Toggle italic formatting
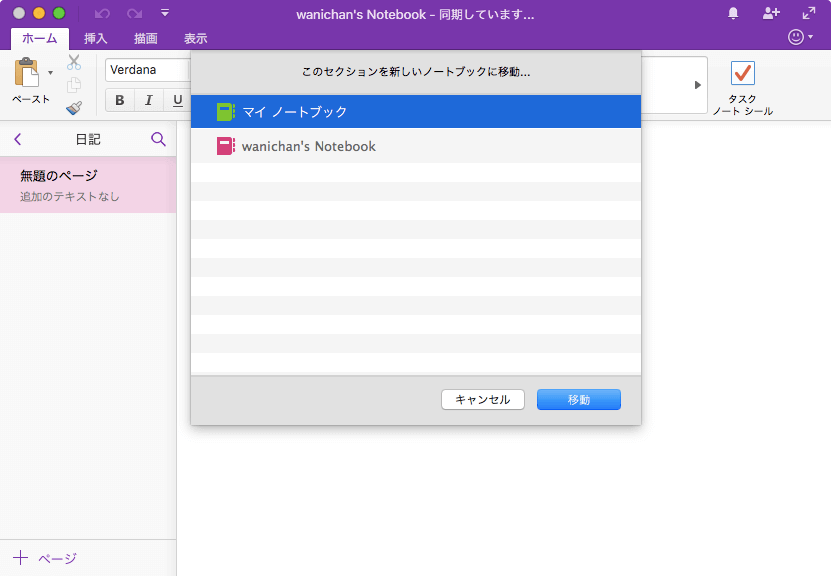This screenshot has width=831, height=576. point(149,100)
